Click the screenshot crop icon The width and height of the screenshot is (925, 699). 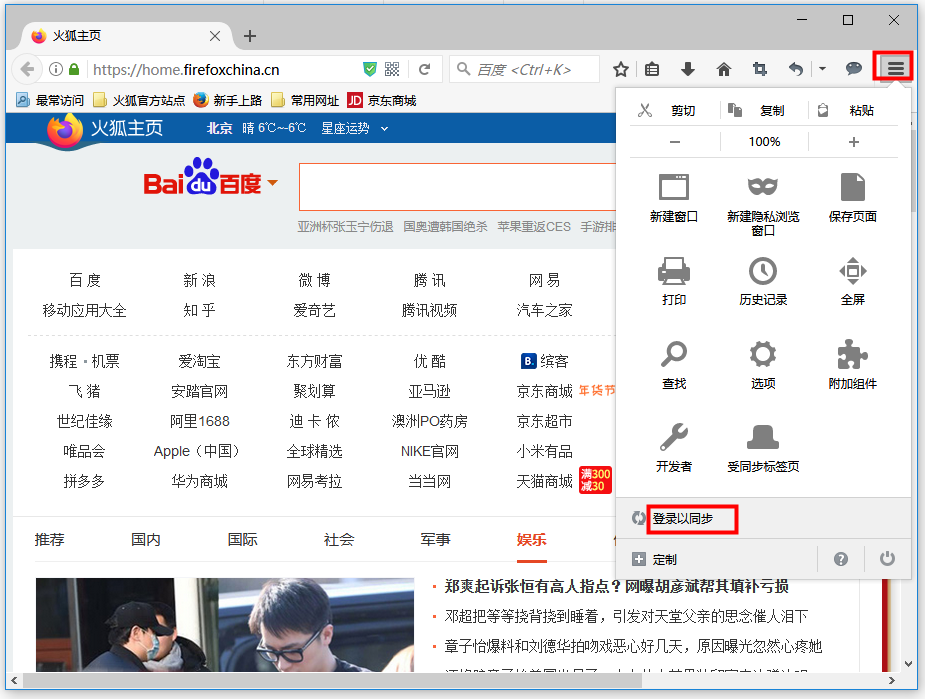[x=760, y=69]
